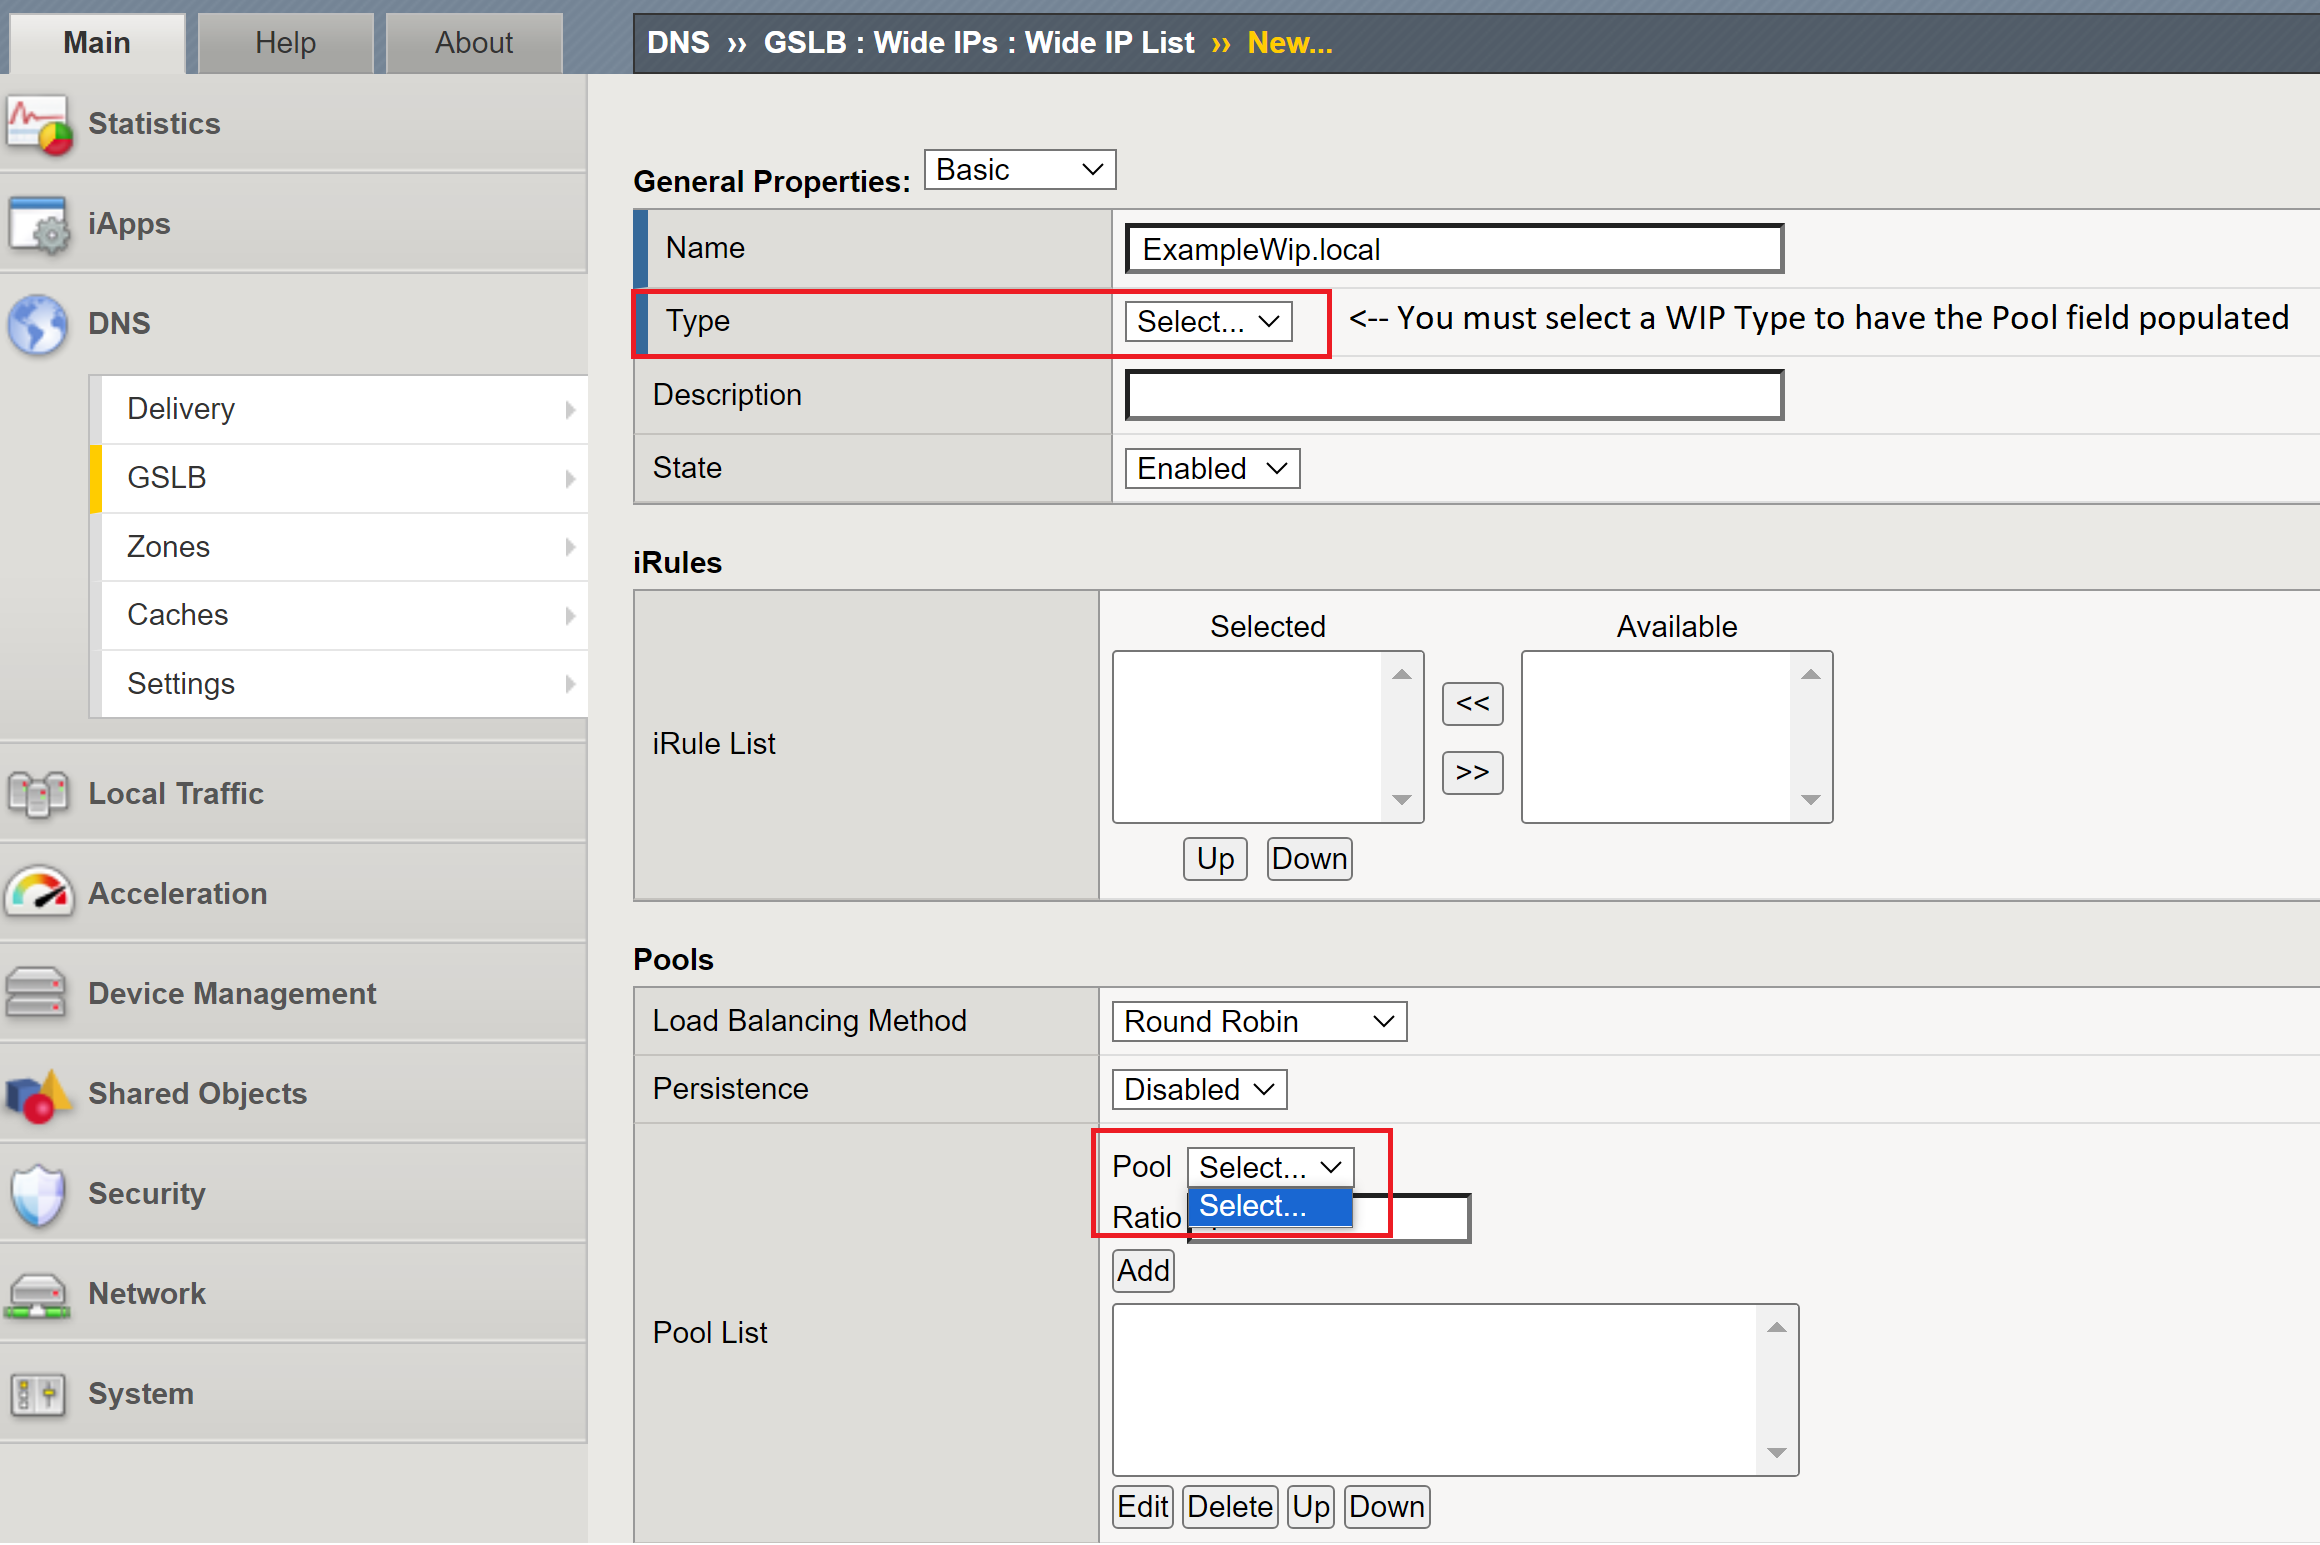Open the Statistics section

(154, 123)
